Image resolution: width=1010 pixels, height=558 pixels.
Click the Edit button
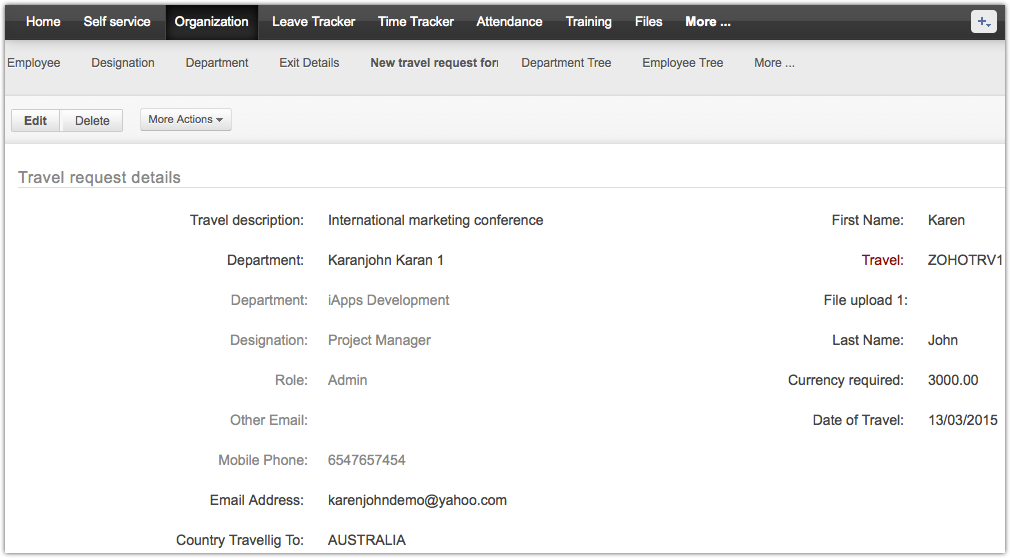click(36, 121)
